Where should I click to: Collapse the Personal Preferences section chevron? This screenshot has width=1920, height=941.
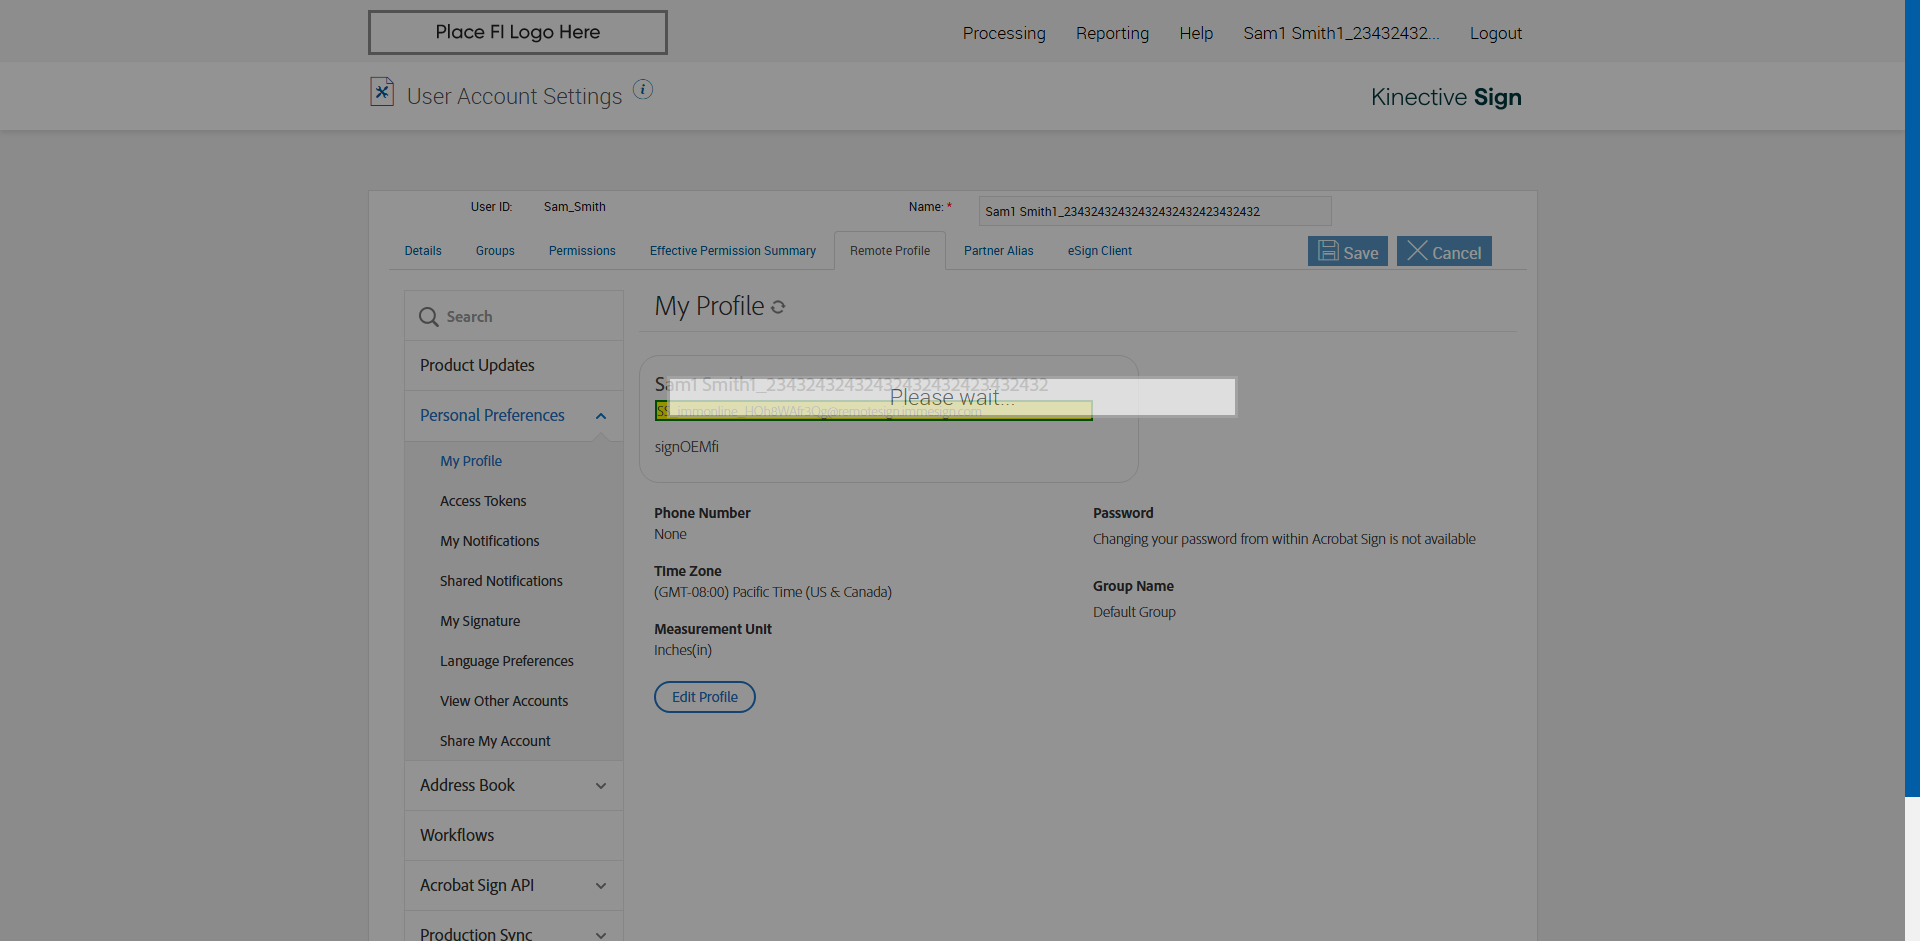(x=601, y=416)
